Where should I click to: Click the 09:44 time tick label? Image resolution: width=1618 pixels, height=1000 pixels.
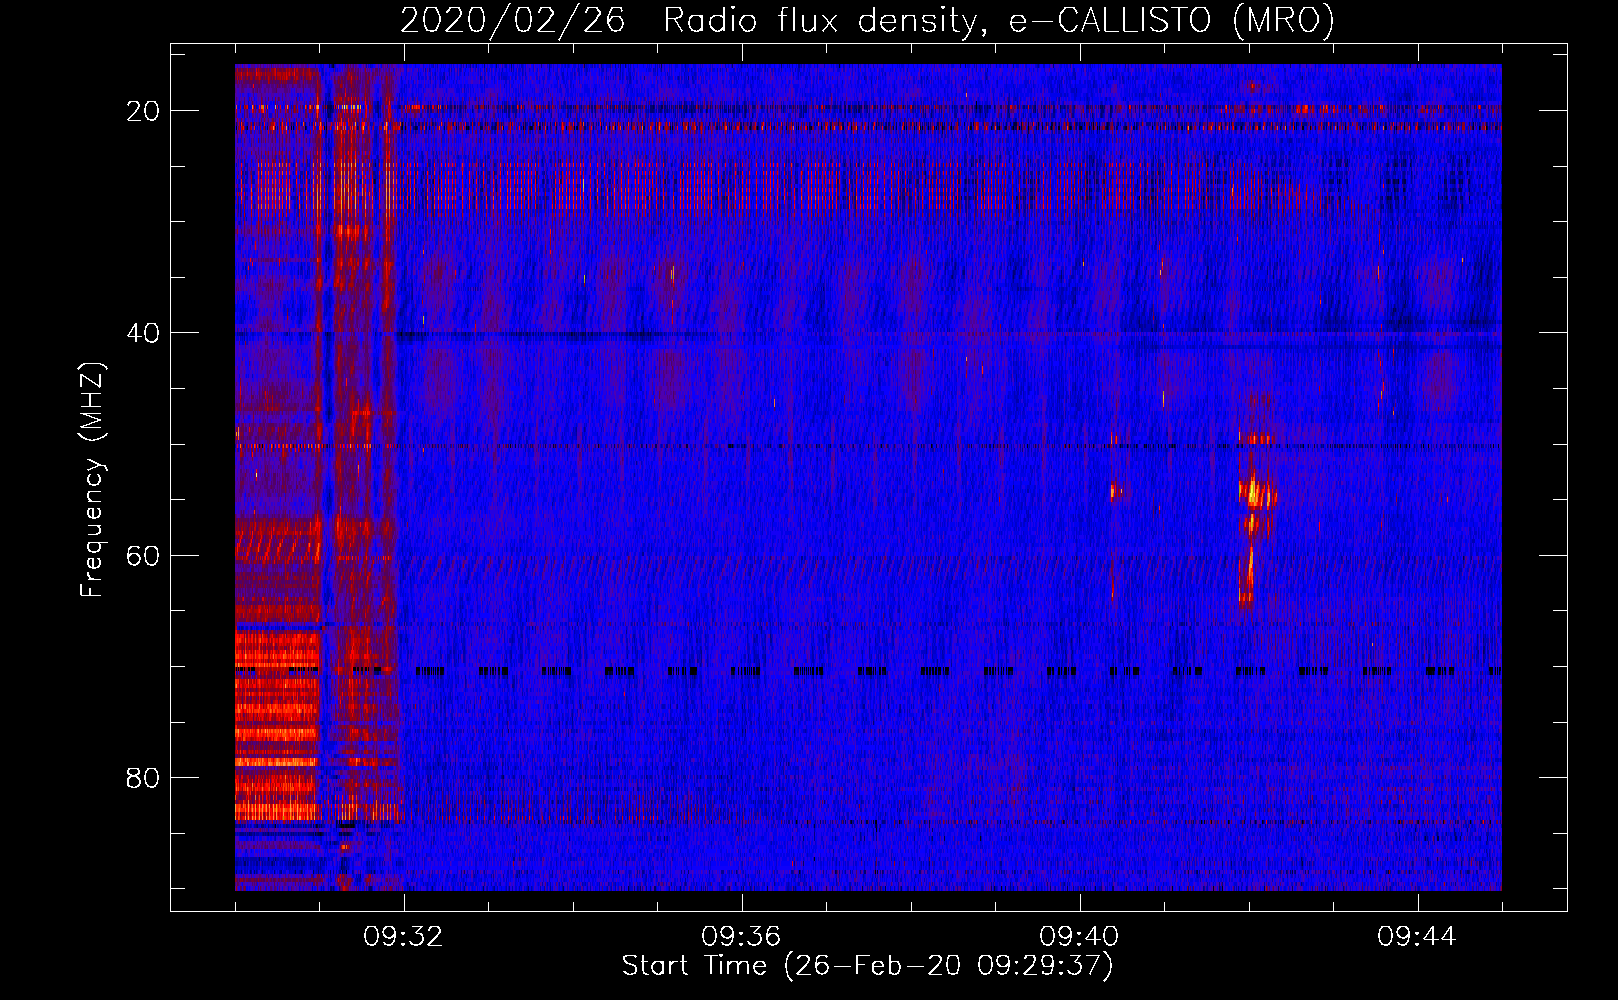point(1417,937)
